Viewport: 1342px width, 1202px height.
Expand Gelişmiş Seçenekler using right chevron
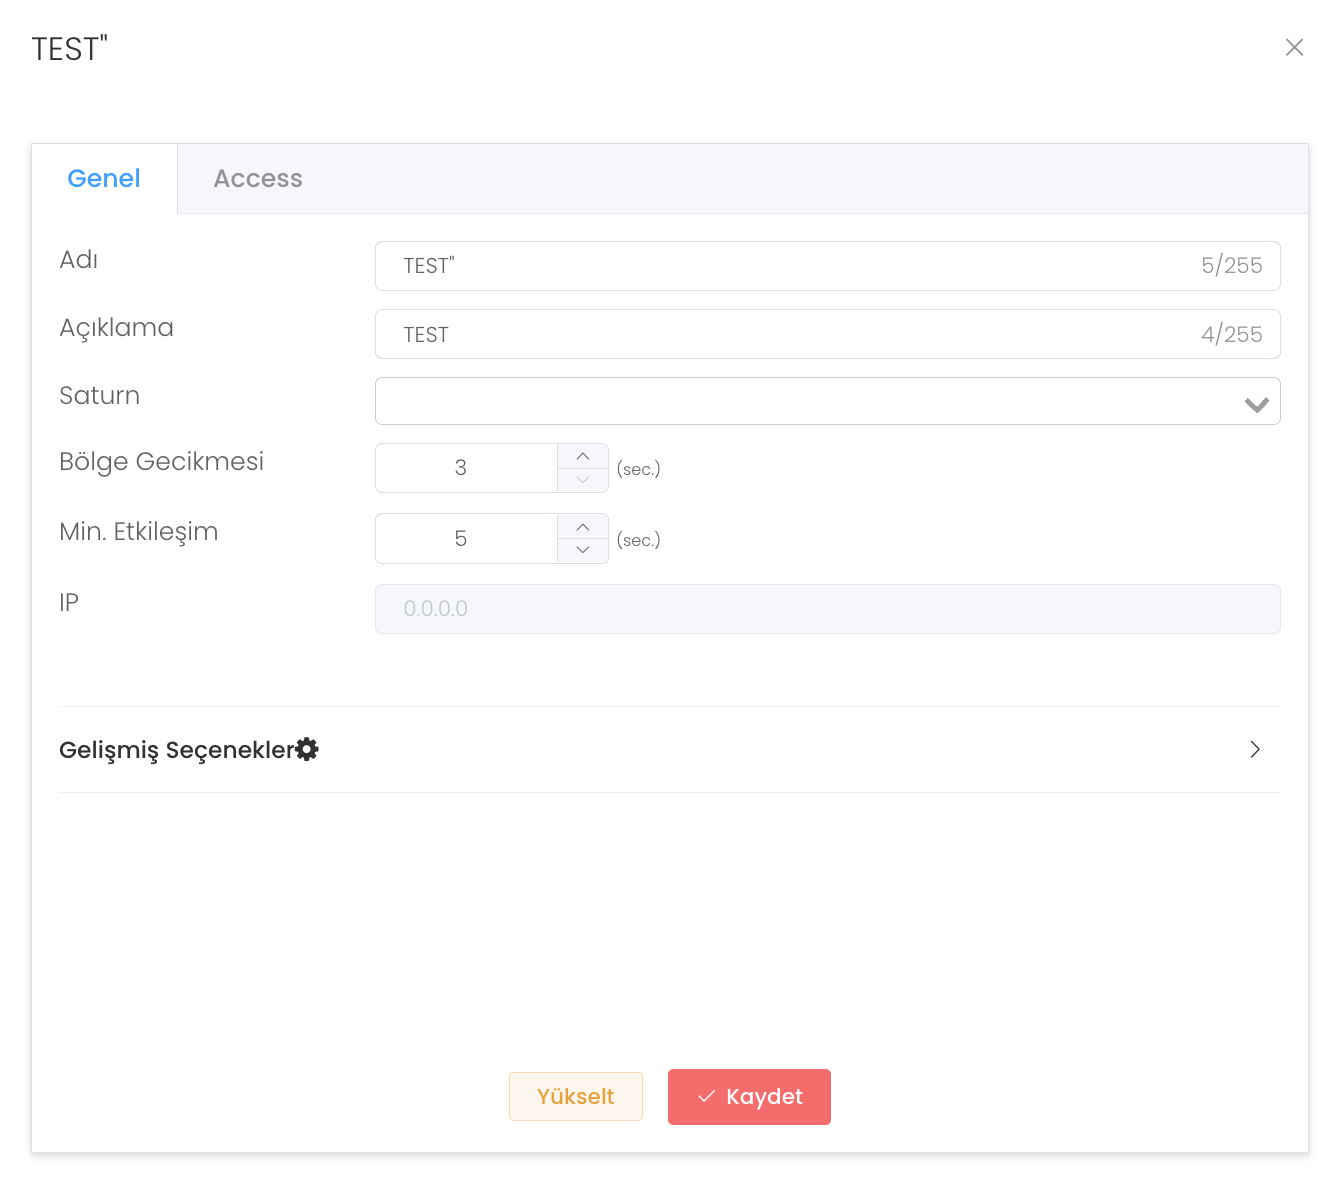[x=1255, y=750]
